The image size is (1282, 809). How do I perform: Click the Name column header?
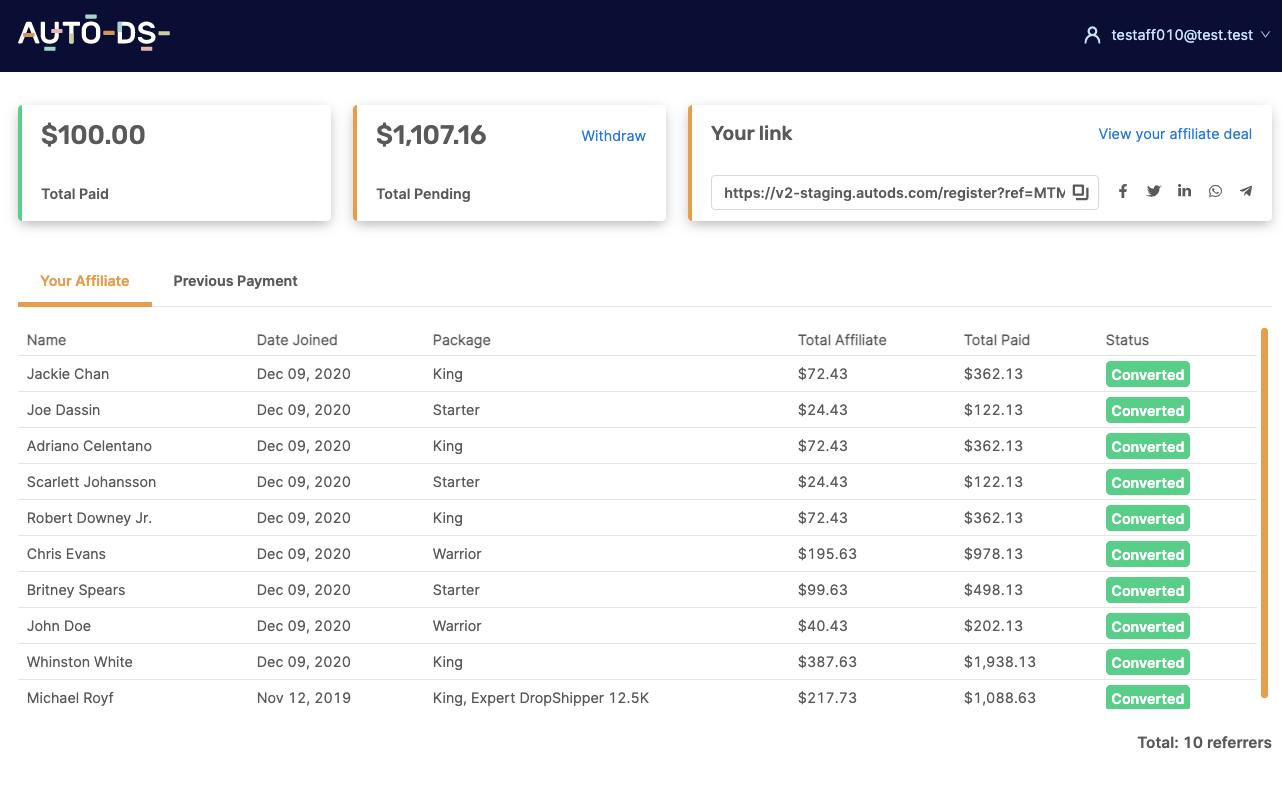point(47,340)
